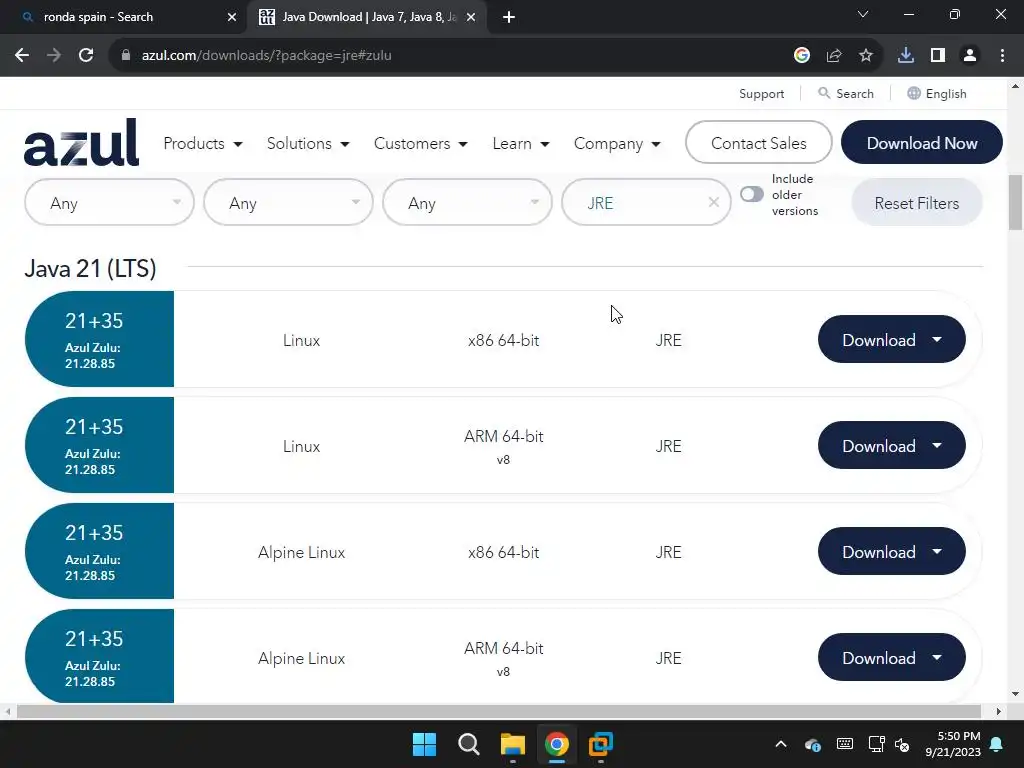Open the Support link
1024x768 pixels.
(761, 93)
